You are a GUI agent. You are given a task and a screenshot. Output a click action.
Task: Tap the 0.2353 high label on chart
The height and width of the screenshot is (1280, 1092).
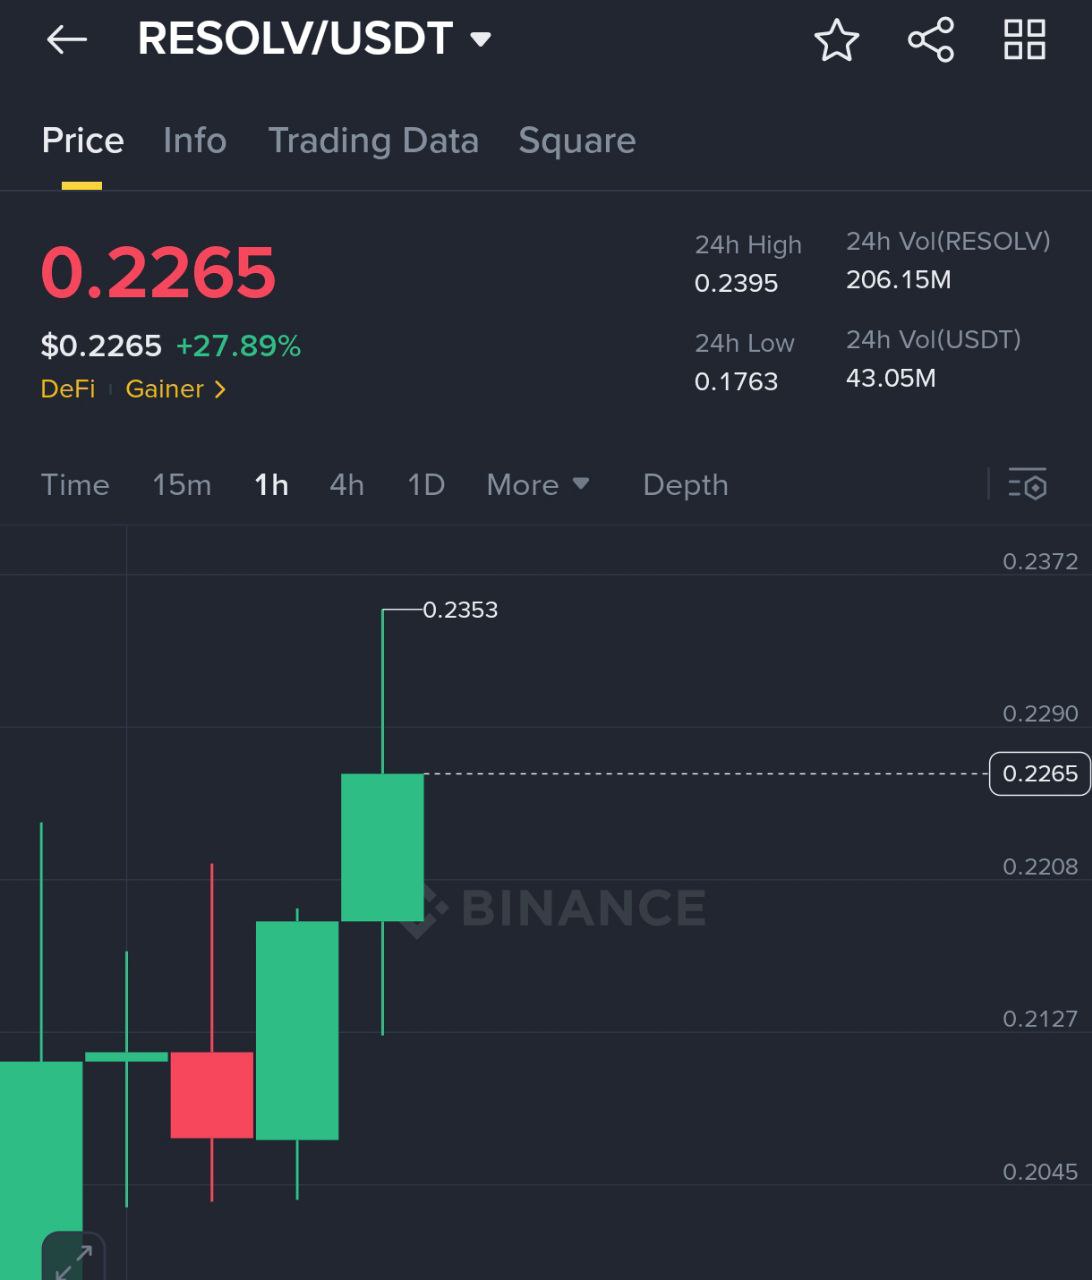click(x=460, y=610)
